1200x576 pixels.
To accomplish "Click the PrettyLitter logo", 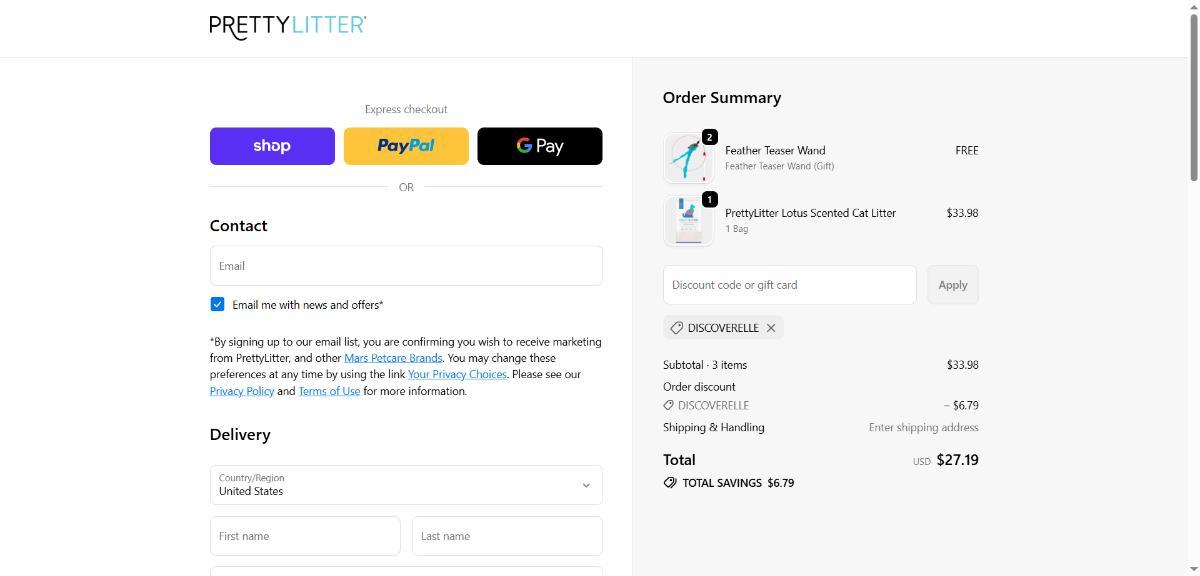I will tap(288, 27).
